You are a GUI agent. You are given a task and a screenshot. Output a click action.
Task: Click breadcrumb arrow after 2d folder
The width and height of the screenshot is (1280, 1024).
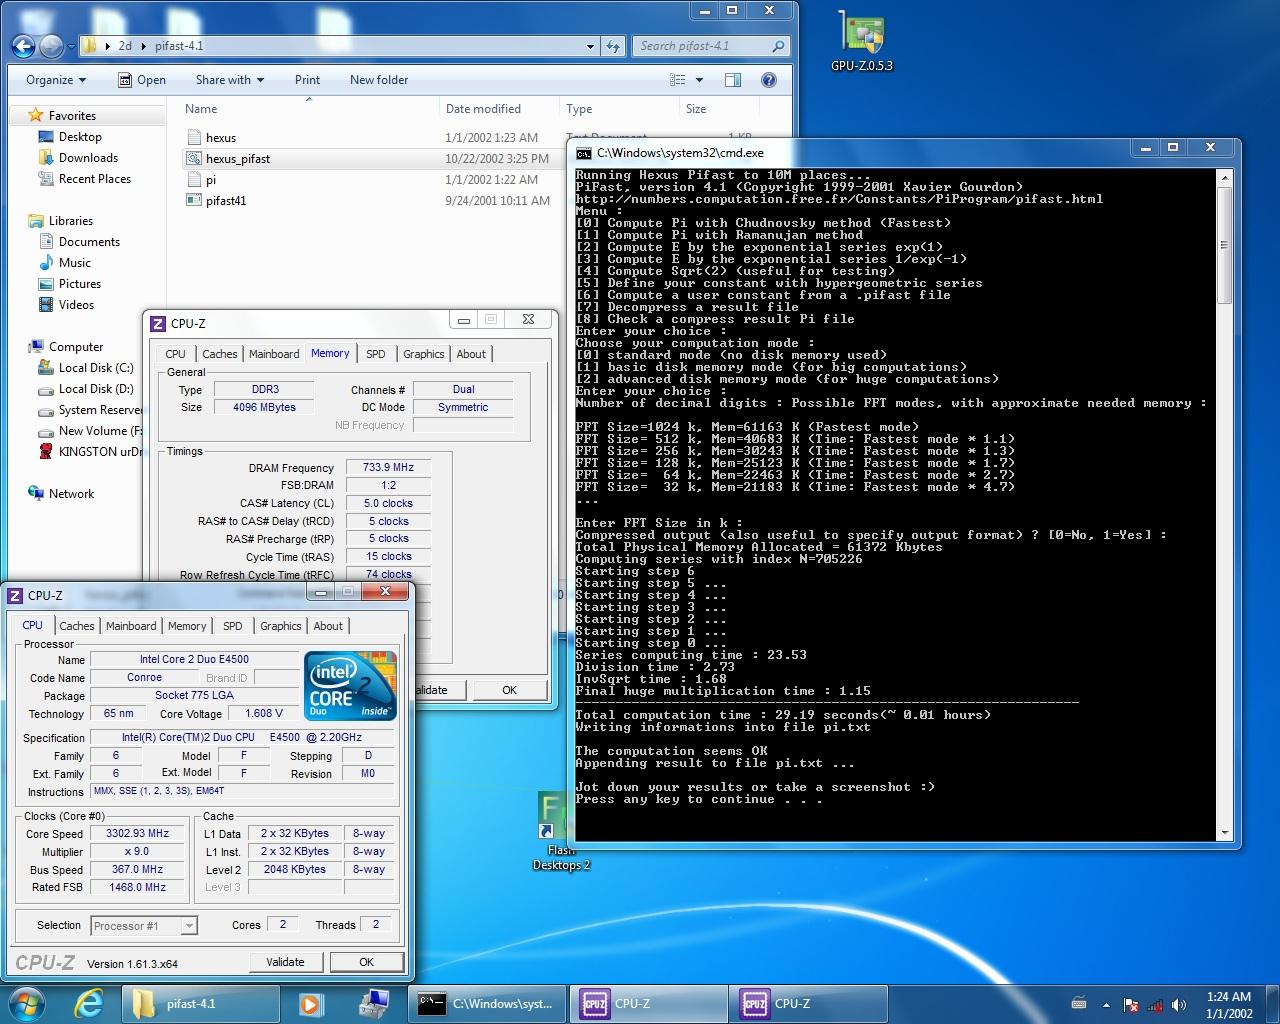pyautogui.click(x=143, y=46)
